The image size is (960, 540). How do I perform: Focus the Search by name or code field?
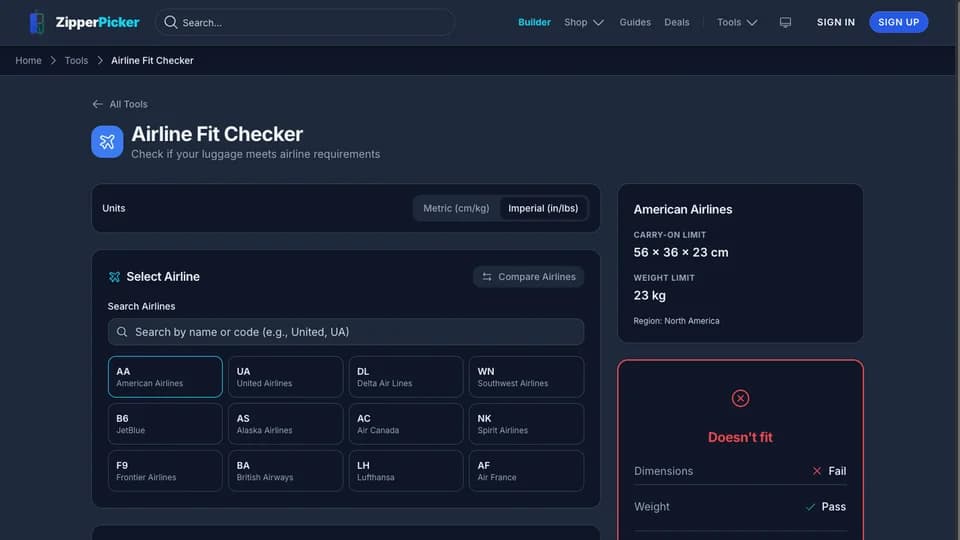point(346,332)
